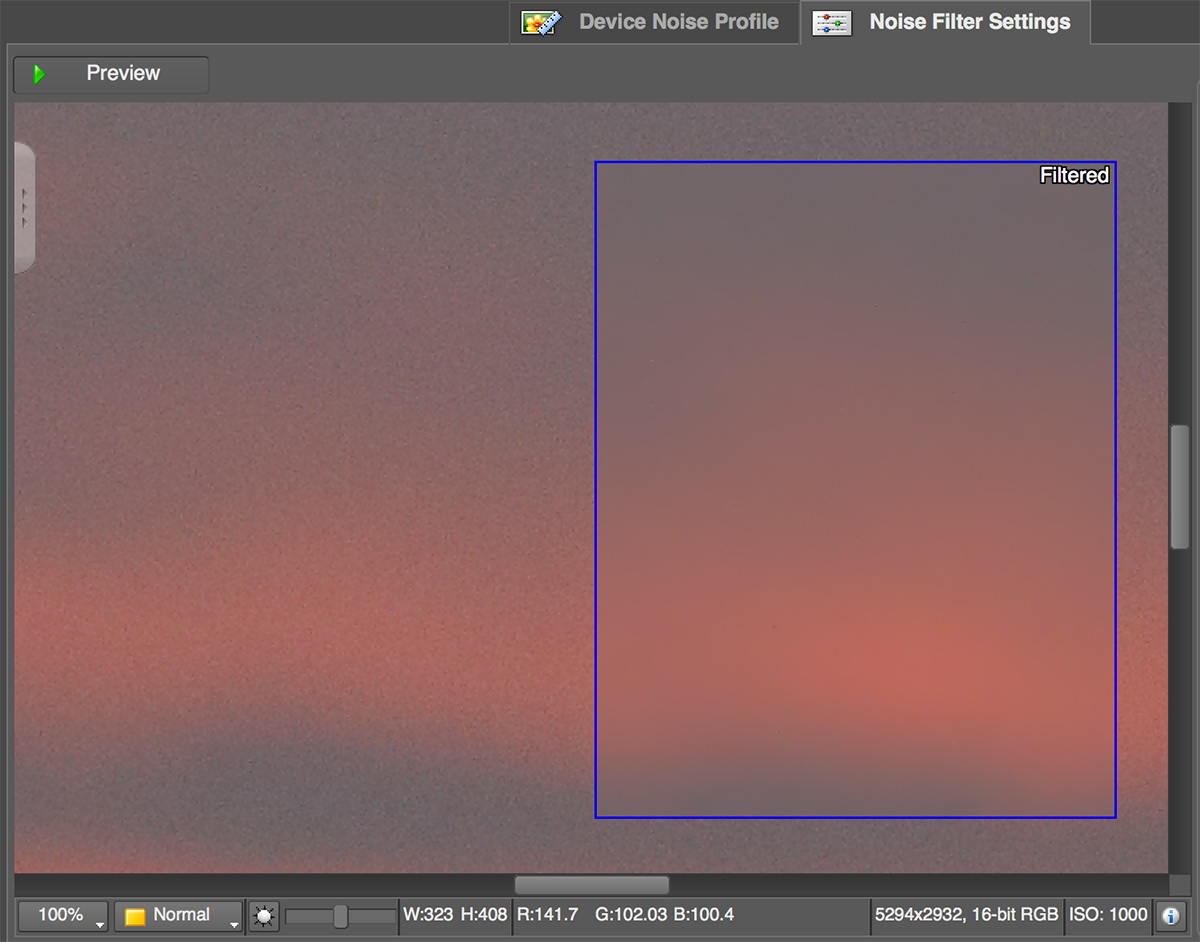Click the brightness sun icon
The image size is (1200, 942).
pos(263,916)
